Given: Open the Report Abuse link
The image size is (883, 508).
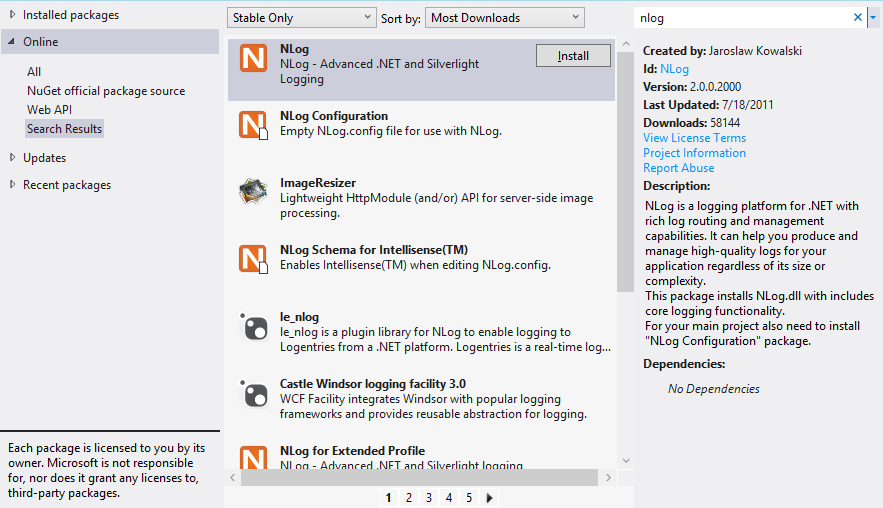Looking at the screenshot, I should click(x=679, y=168).
